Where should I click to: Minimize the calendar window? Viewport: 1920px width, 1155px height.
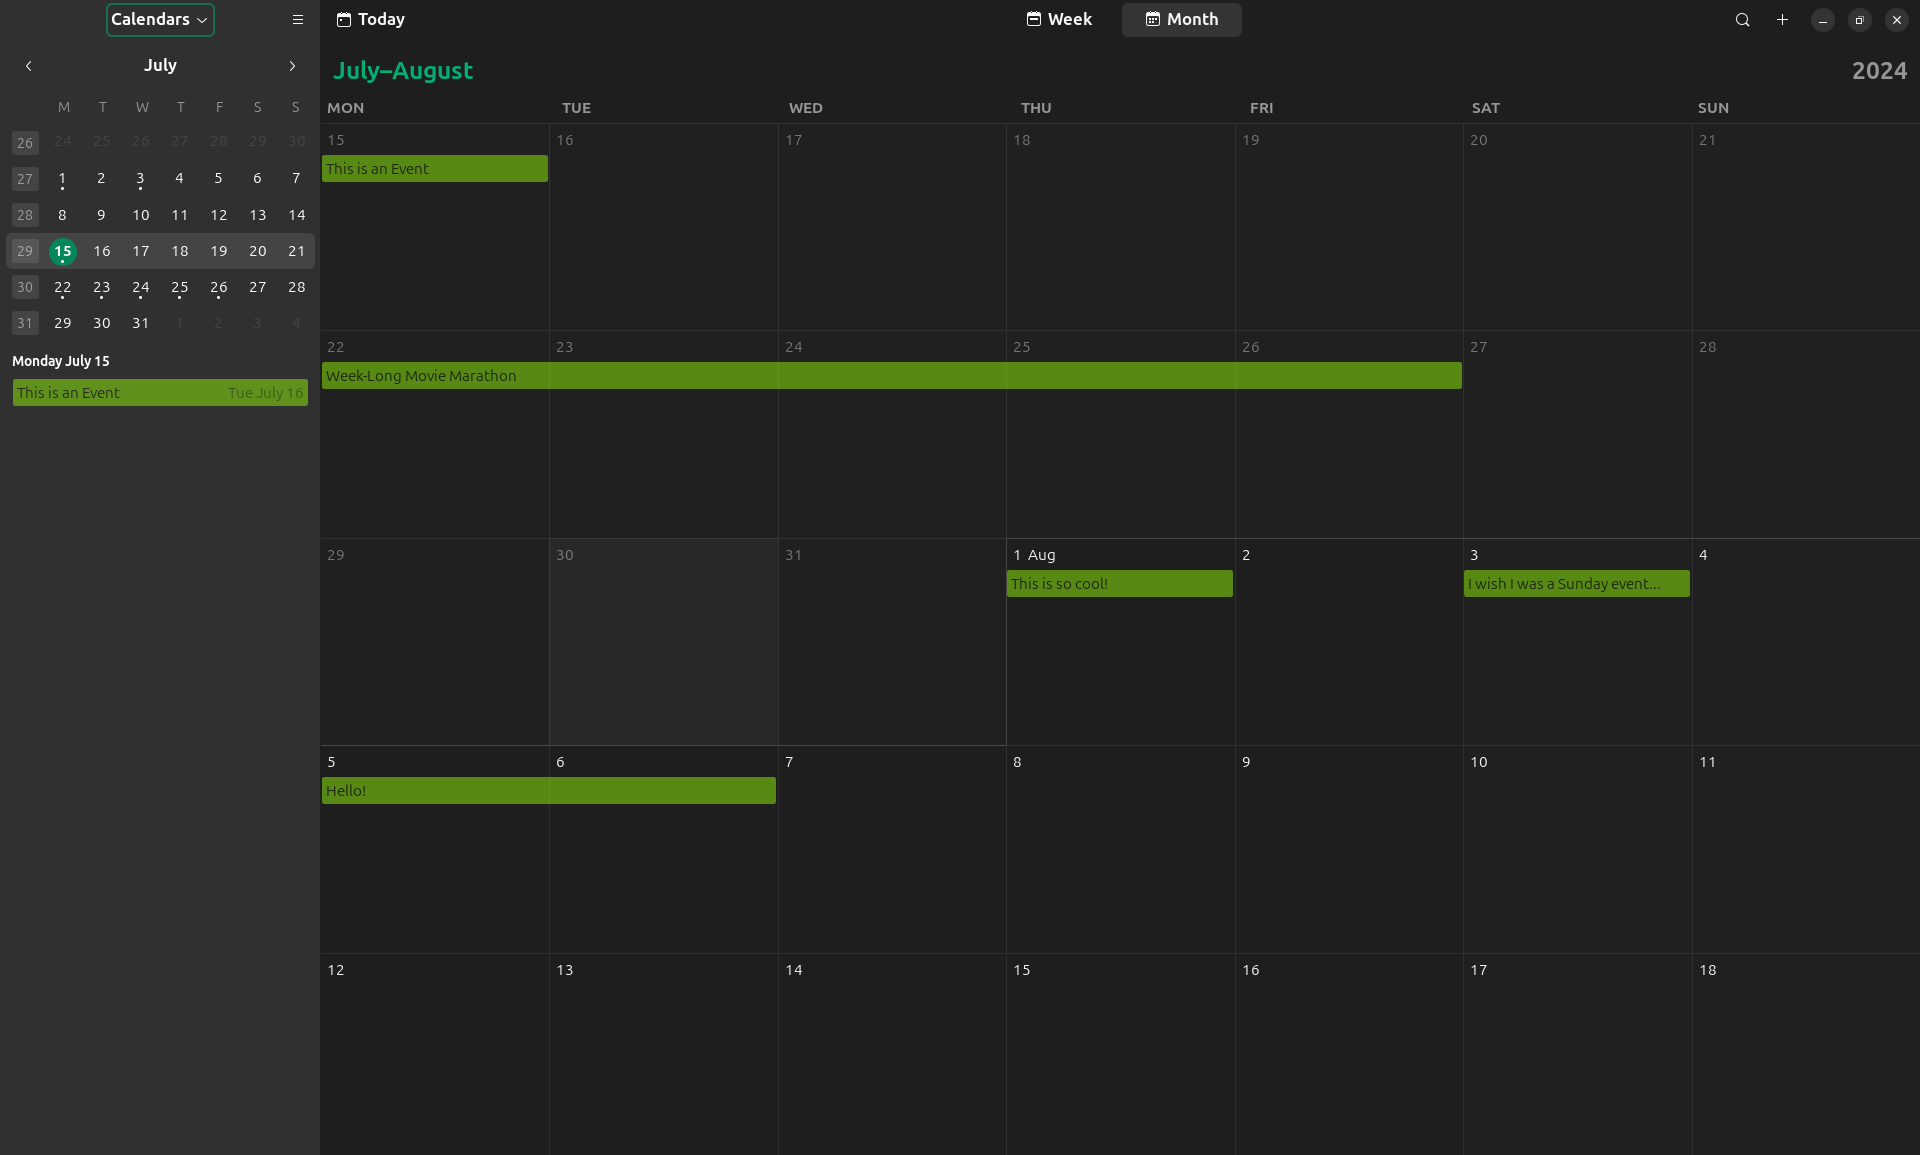[x=1822, y=20]
